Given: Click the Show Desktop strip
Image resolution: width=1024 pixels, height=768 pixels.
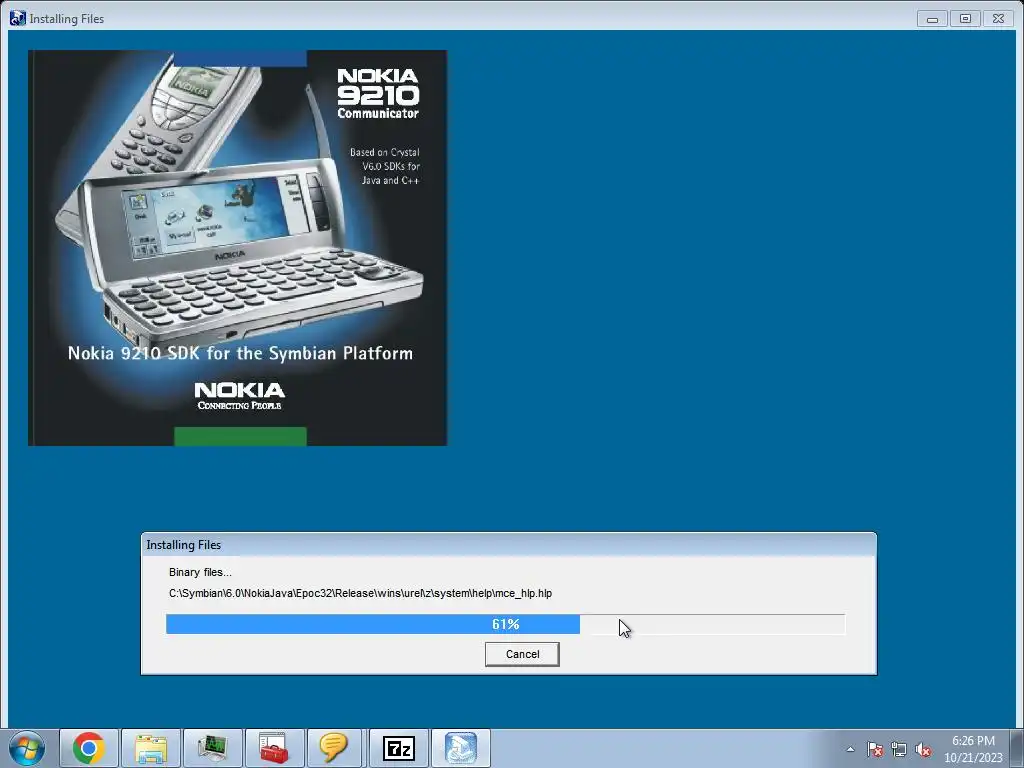Looking at the screenshot, I should pos(1019,748).
